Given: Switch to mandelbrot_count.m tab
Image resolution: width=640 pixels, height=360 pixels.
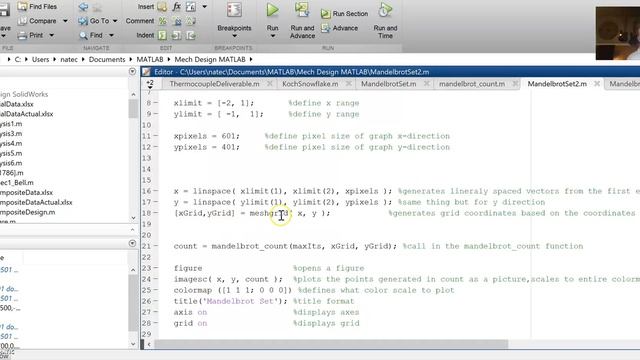Looking at the screenshot, I should click(472, 84).
